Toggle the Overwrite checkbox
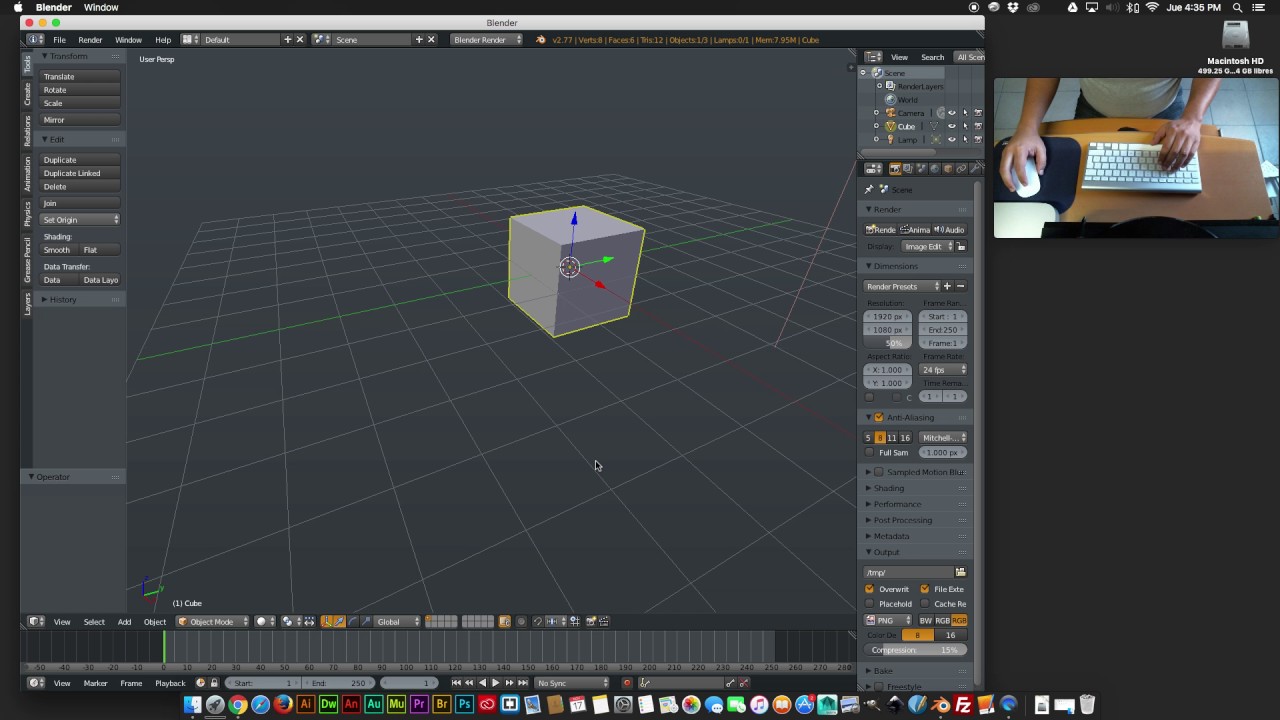 tap(870, 589)
